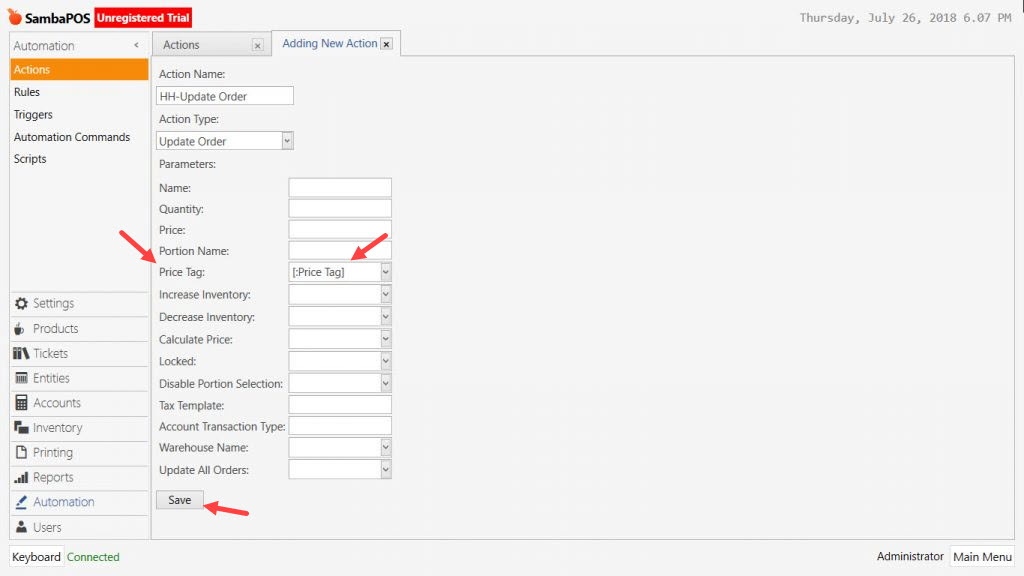Expand the Locked dropdown
Viewport: 1024px width, 576px height.
(385, 361)
